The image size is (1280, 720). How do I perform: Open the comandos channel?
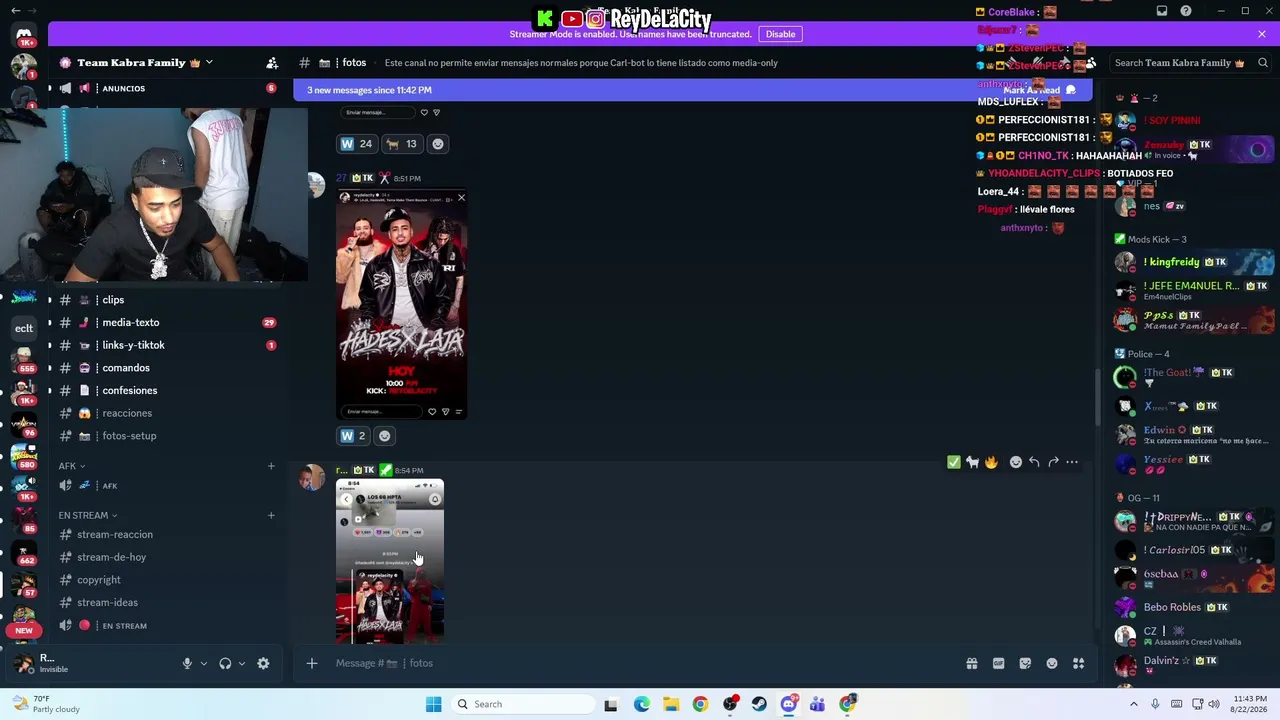coord(167,368)
